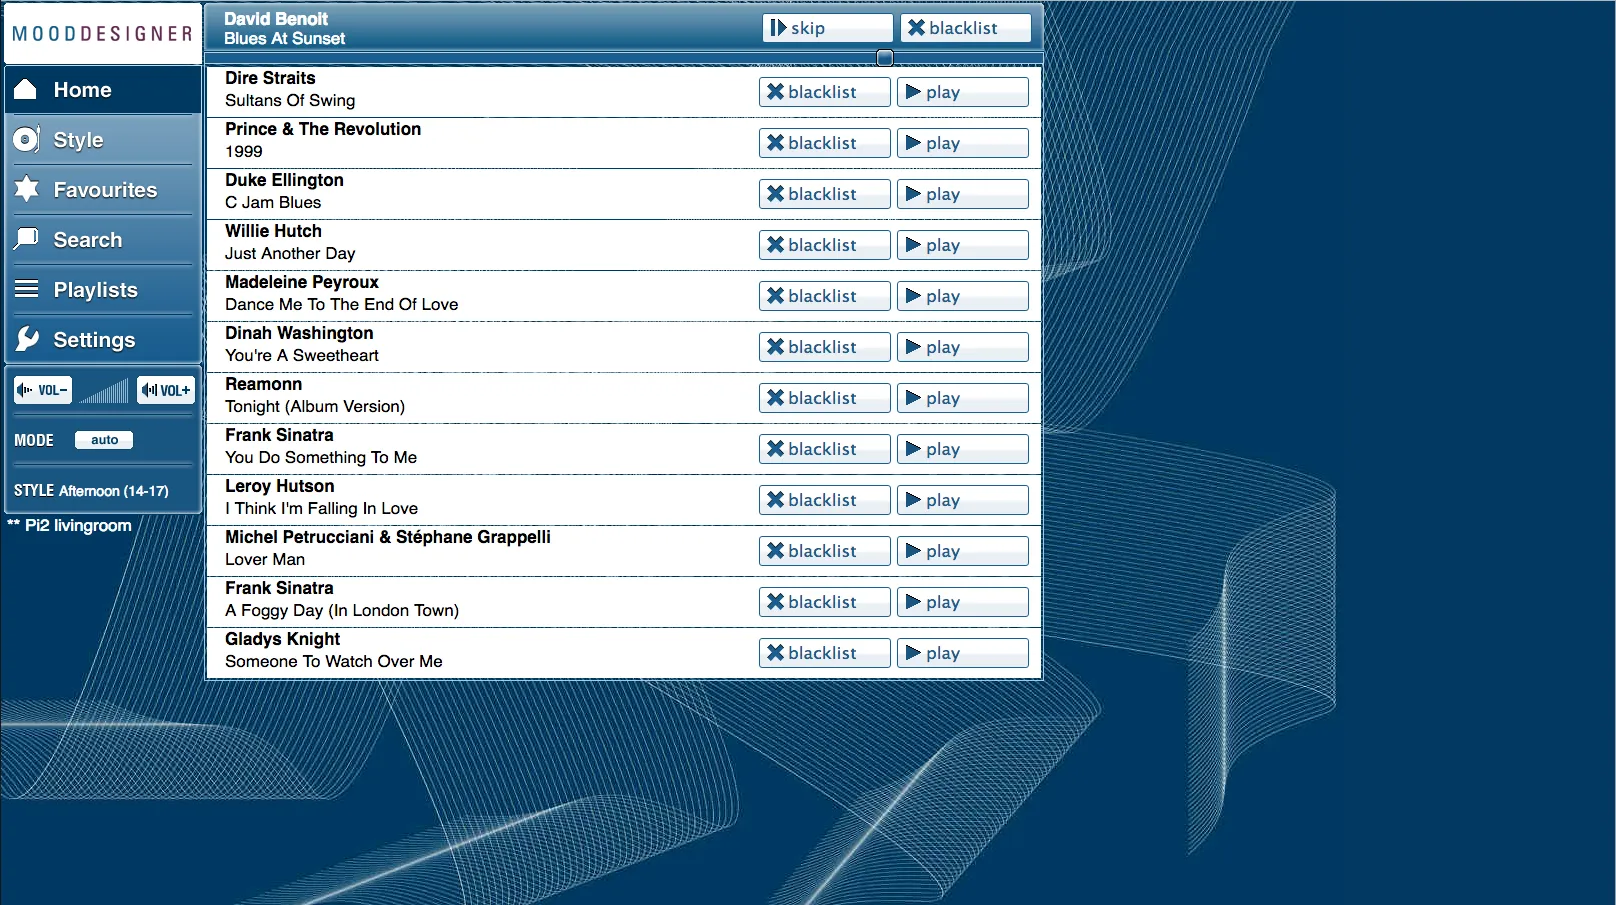The height and width of the screenshot is (905, 1616).
Task: Click the STYLE Afternoon (14-17) label
Action: 91,491
